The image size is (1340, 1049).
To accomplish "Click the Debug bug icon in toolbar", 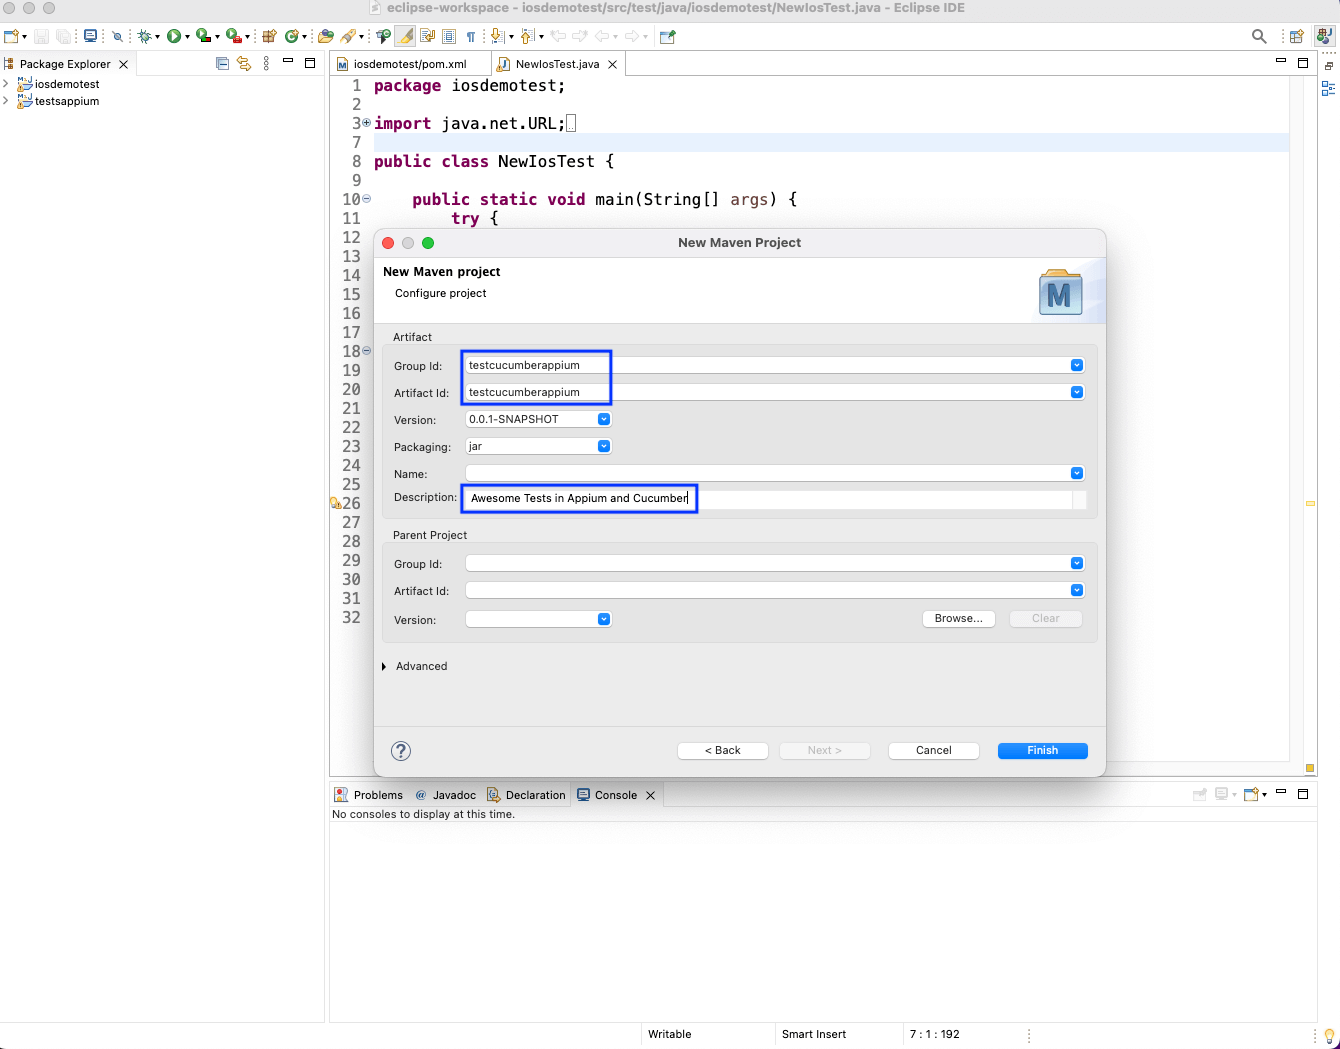I will (x=145, y=37).
